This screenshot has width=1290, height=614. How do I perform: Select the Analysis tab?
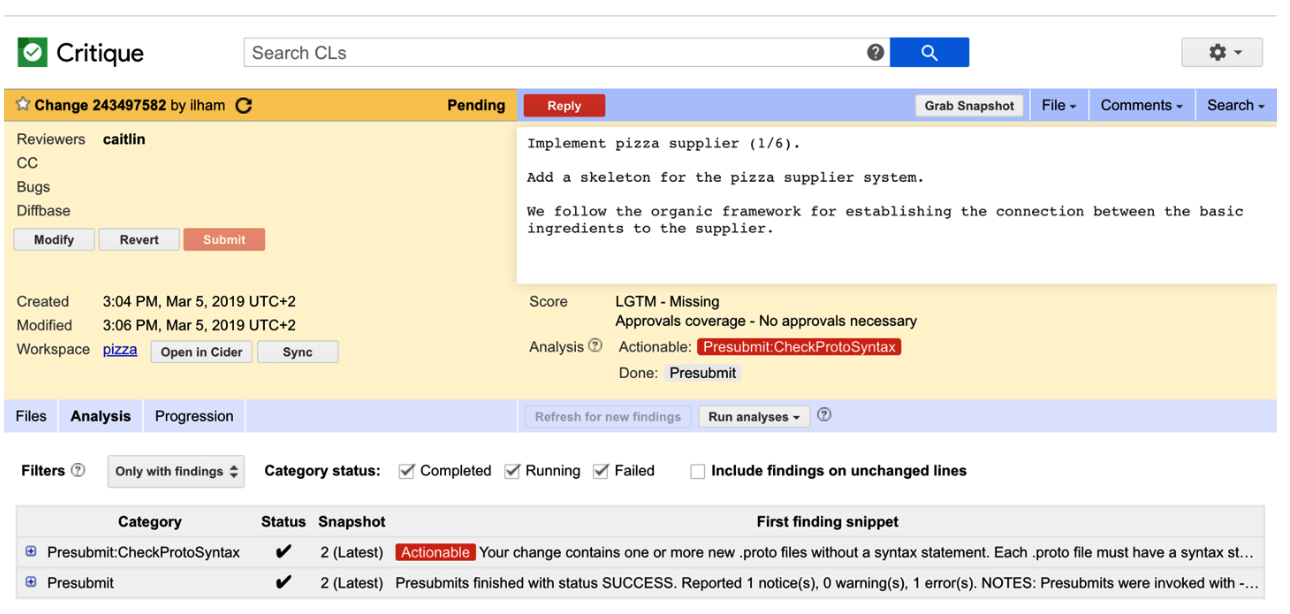click(100, 416)
